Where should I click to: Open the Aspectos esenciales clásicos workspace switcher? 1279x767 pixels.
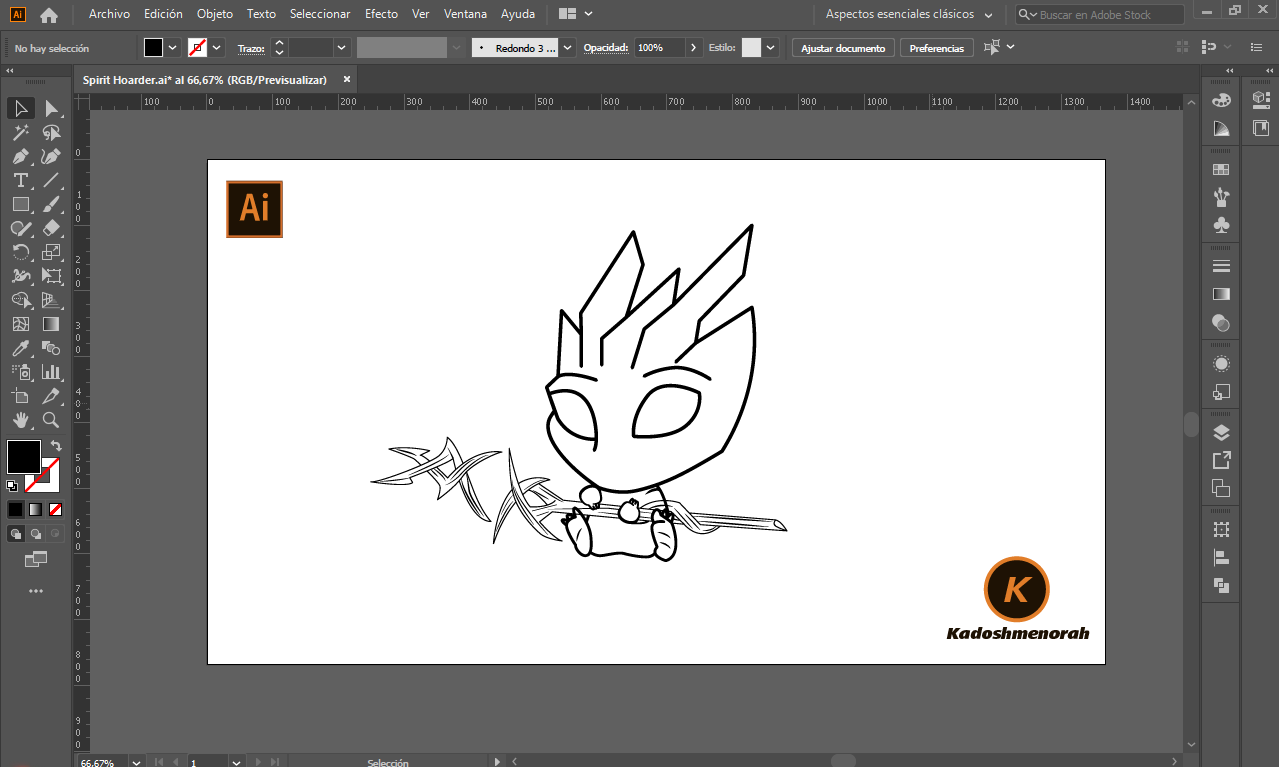pyautogui.click(x=908, y=15)
